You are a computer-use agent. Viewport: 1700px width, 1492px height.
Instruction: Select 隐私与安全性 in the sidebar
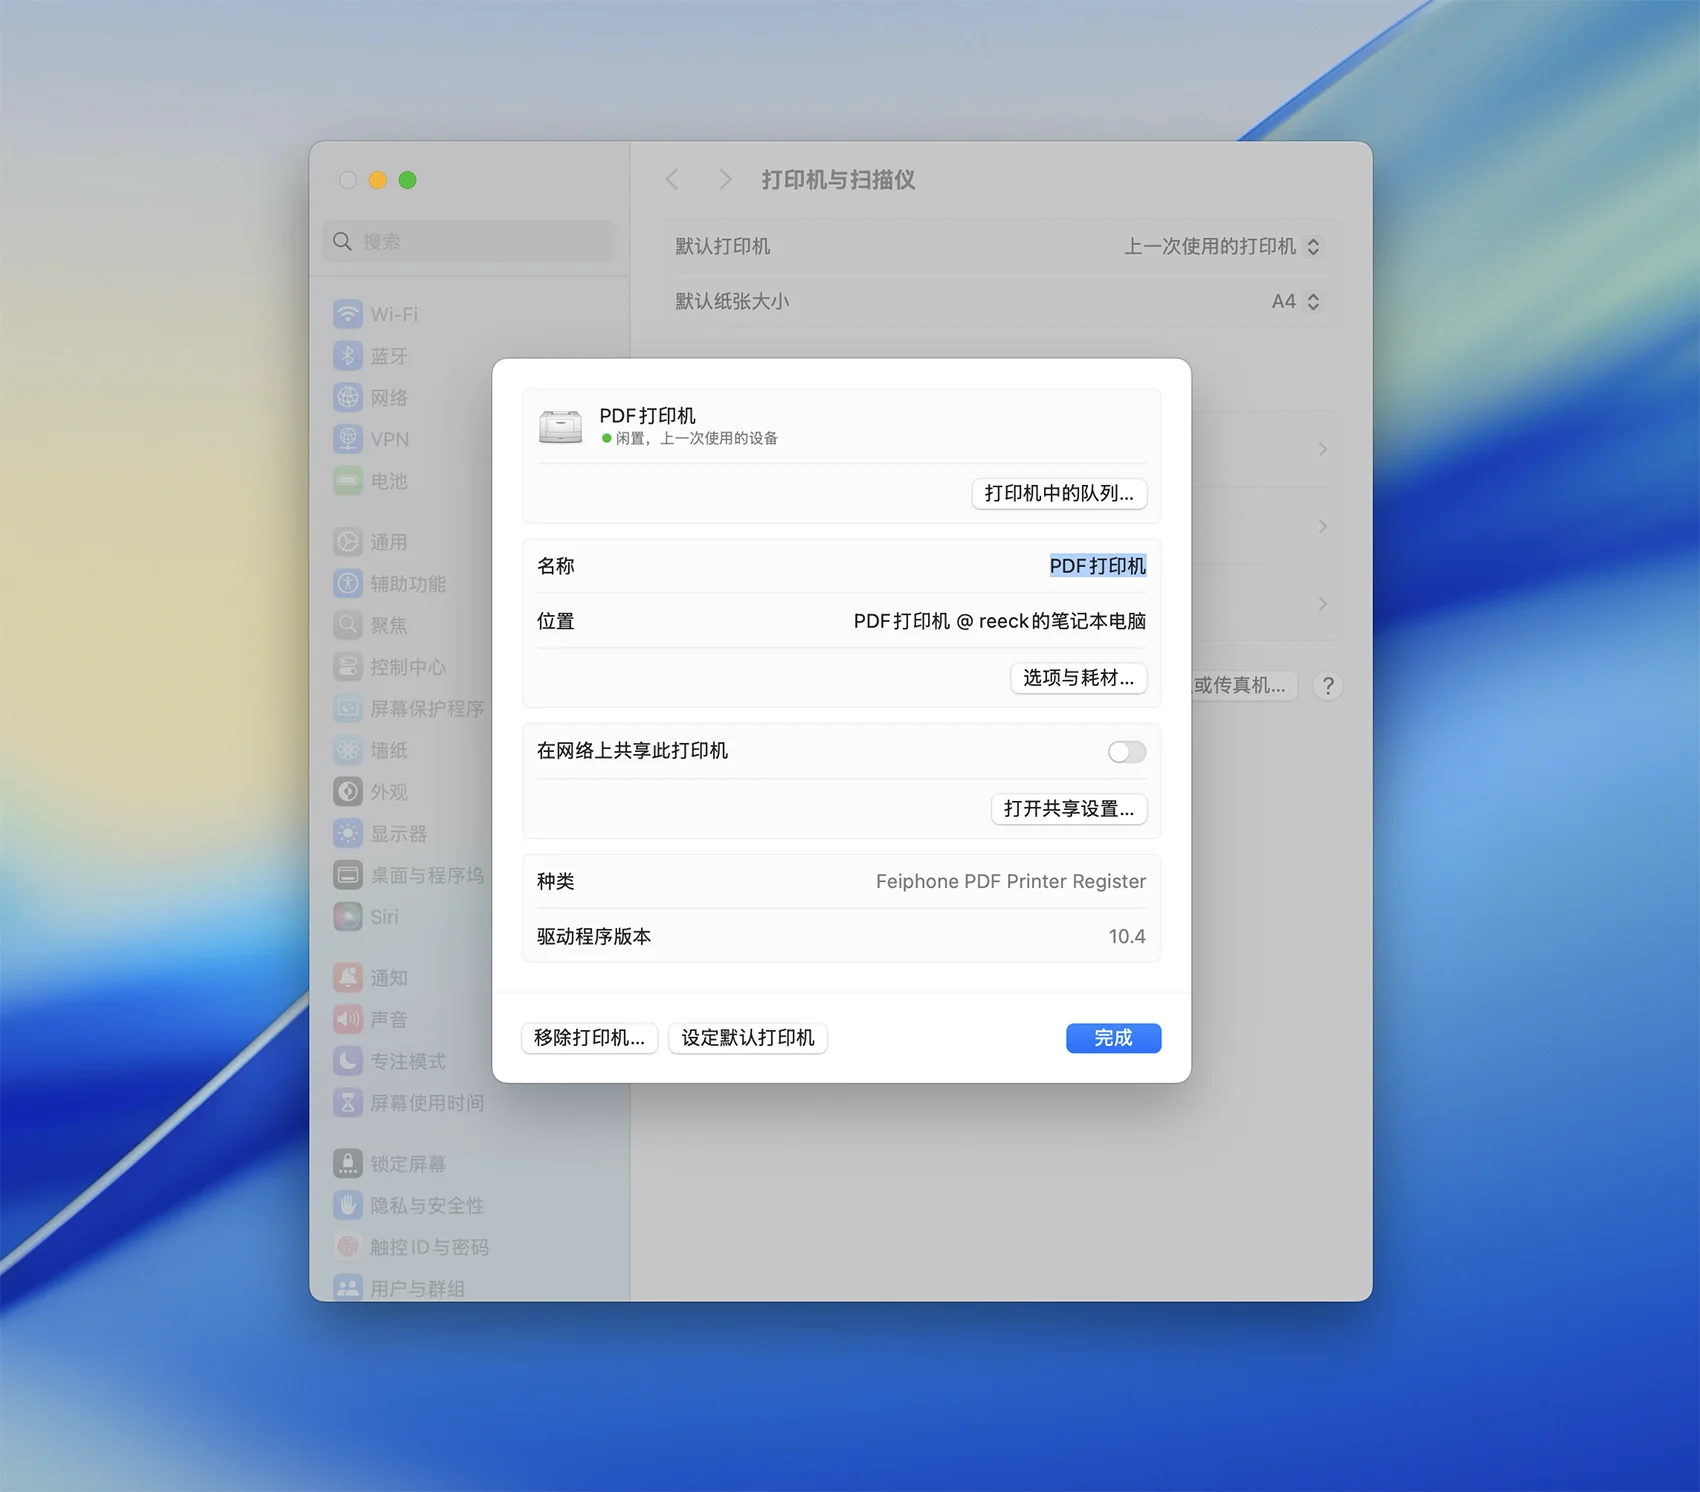tap(426, 1206)
